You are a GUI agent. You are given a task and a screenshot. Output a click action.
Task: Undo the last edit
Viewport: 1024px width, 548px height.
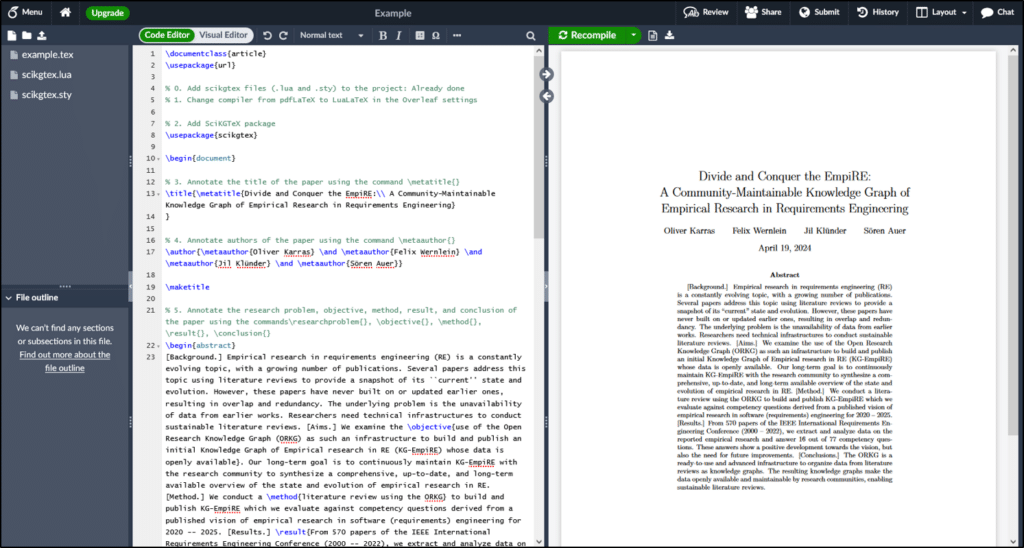coord(267,36)
